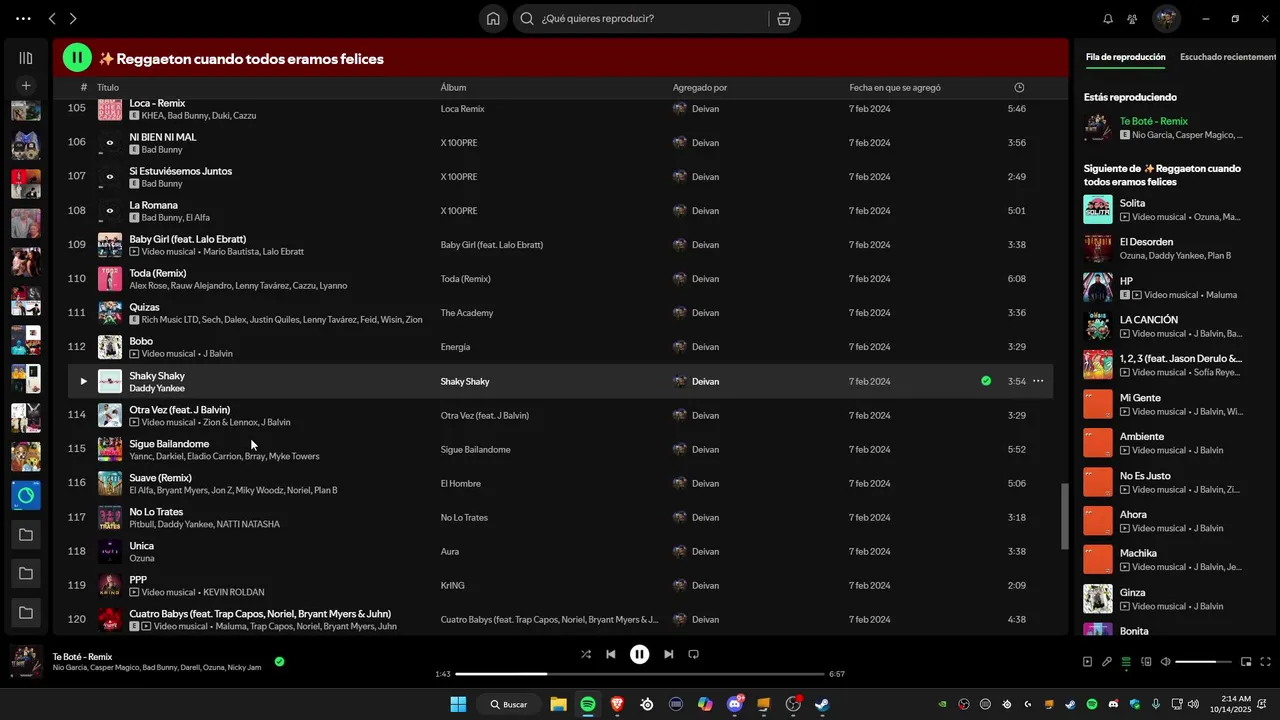Mute with the player bar volume speaker icon
This screenshot has height=720, width=1280.
coord(1165,661)
